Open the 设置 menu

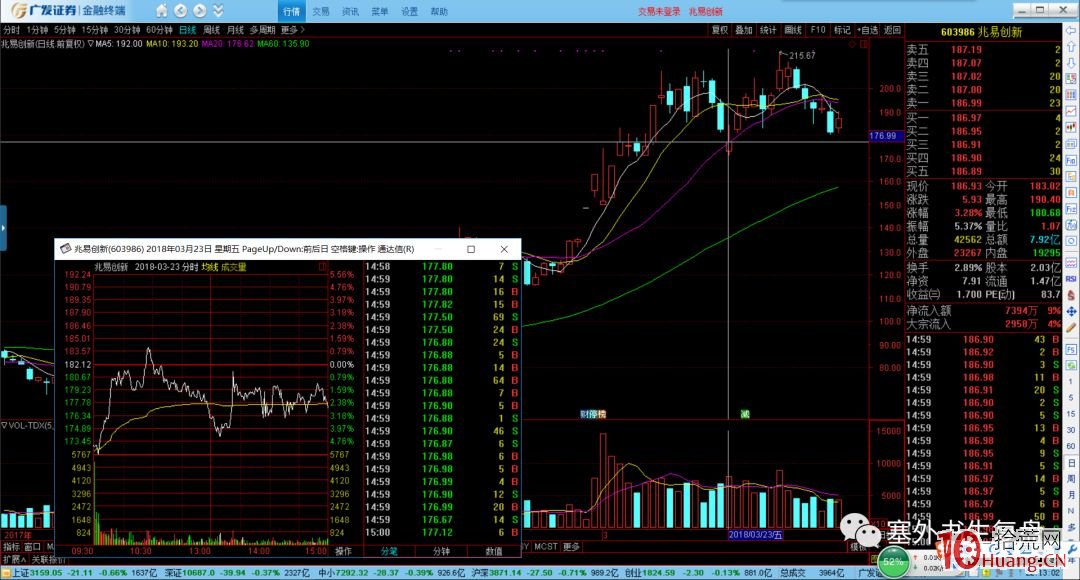click(409, 12)
